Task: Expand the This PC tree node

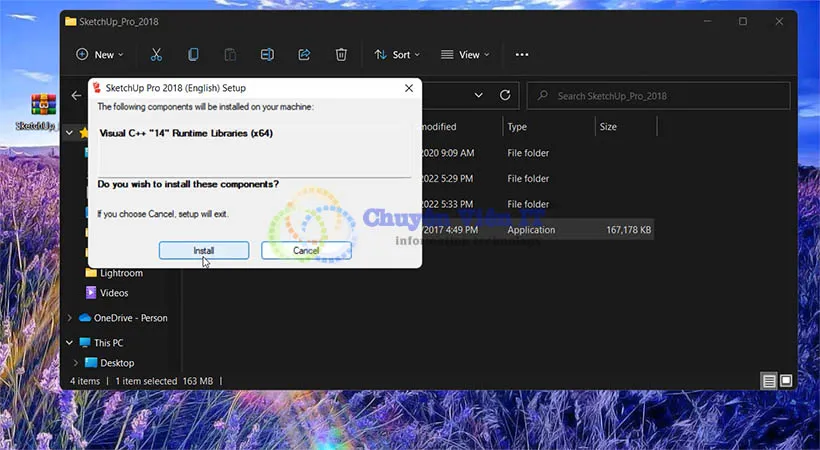Action: [x=69, y=343]
